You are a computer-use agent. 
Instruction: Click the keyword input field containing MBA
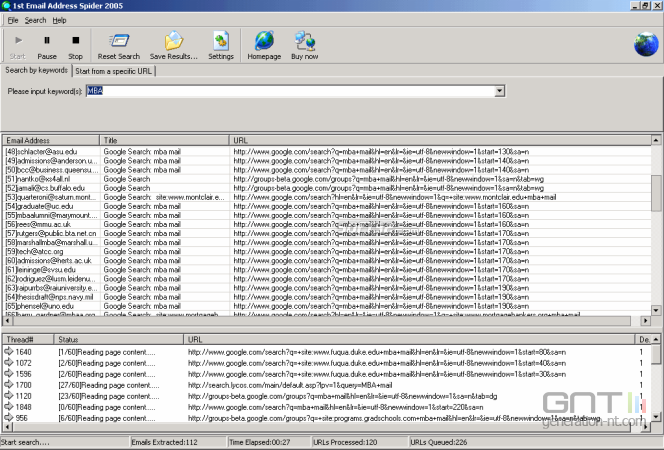click(x=290, y=91)
